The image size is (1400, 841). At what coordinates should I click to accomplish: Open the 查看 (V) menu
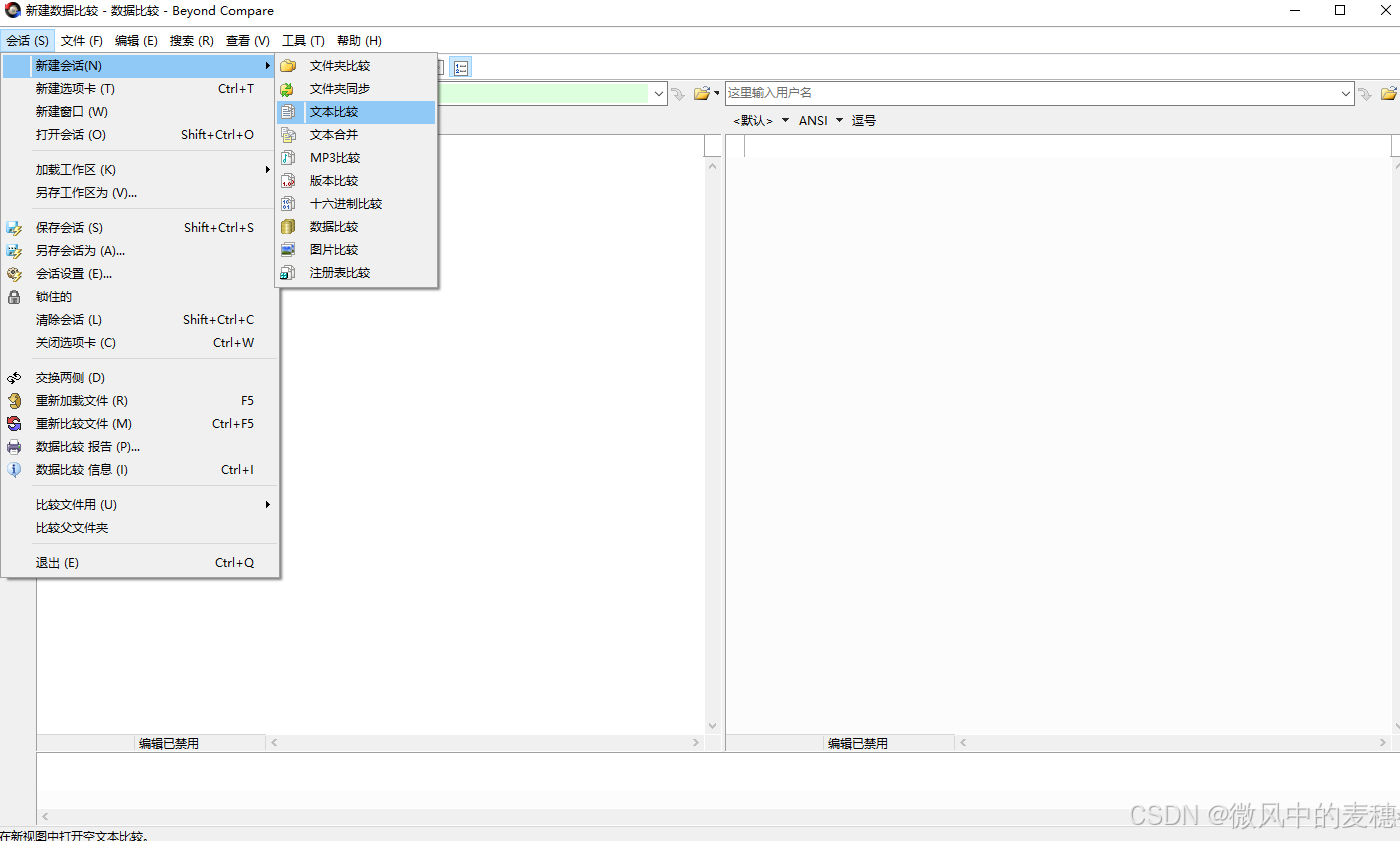point(248,41)
